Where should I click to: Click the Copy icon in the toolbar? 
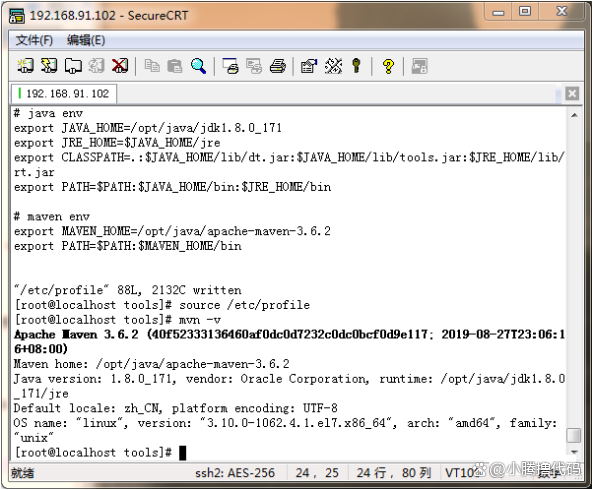pyautogui.click(x=152, y=66)
